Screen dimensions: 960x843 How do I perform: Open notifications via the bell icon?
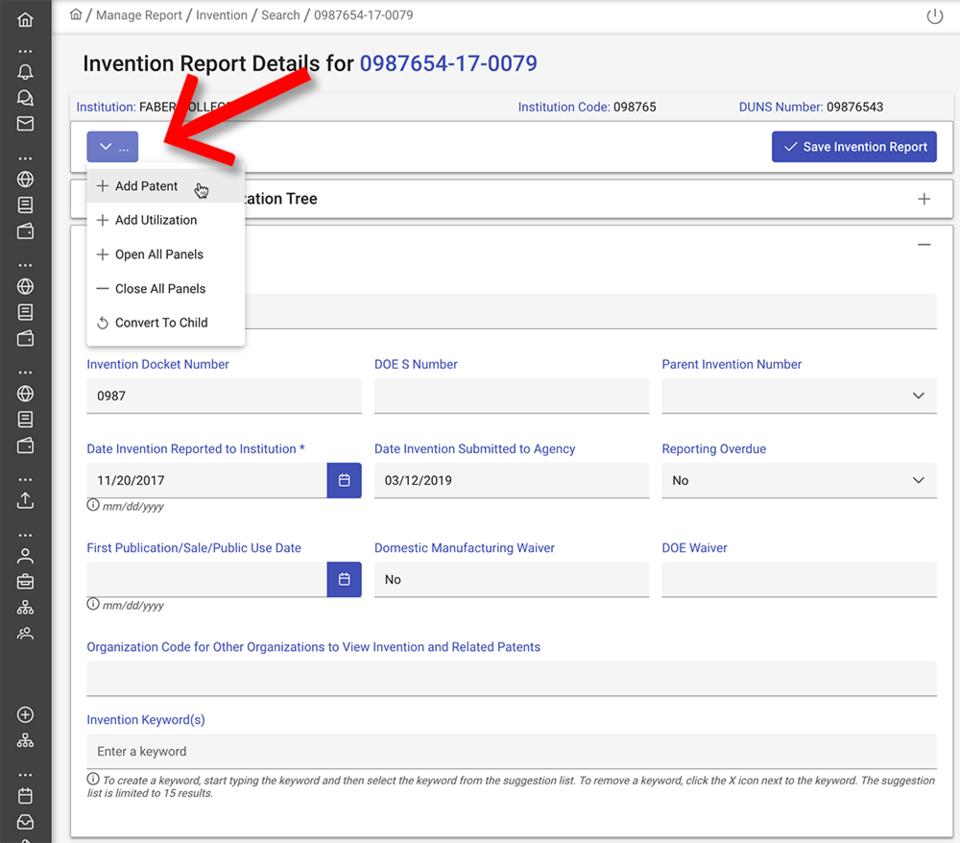pyautogui.click(x=25, y=71)
